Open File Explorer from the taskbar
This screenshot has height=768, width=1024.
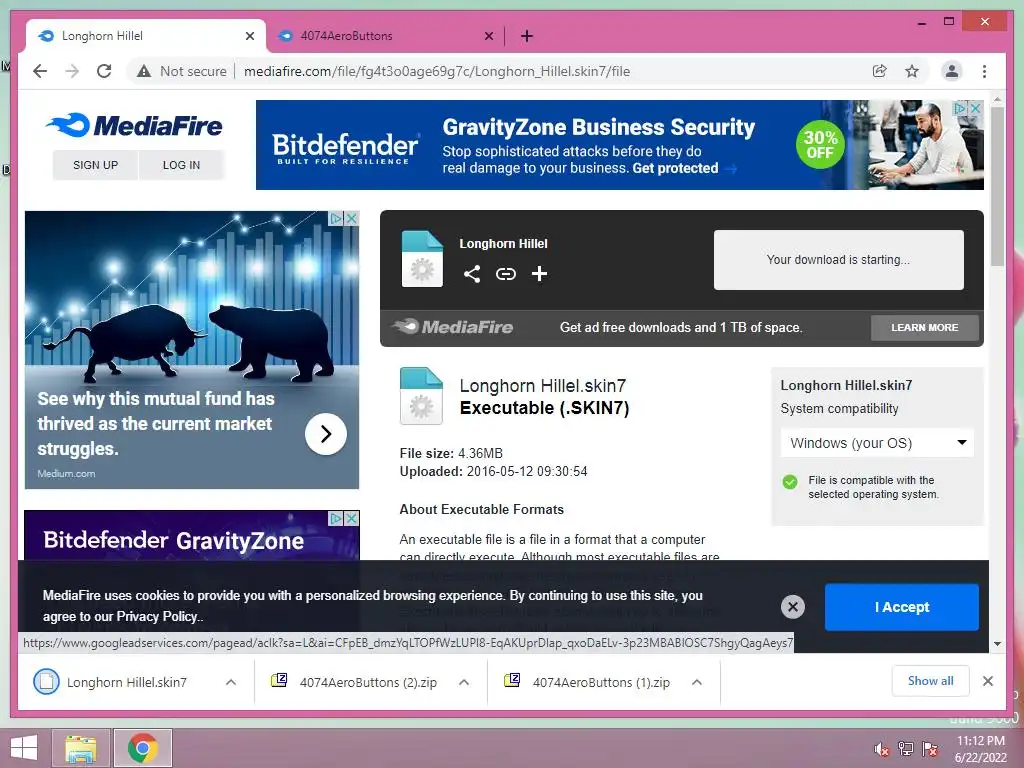point(80,748)
